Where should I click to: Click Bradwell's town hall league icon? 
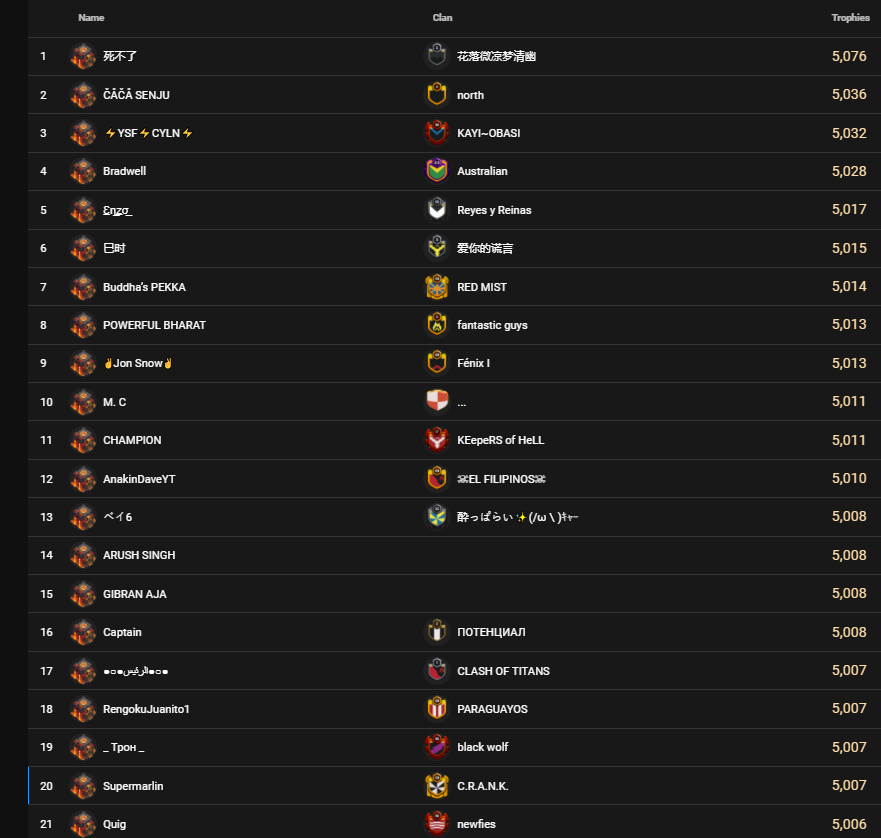(83, 171)
